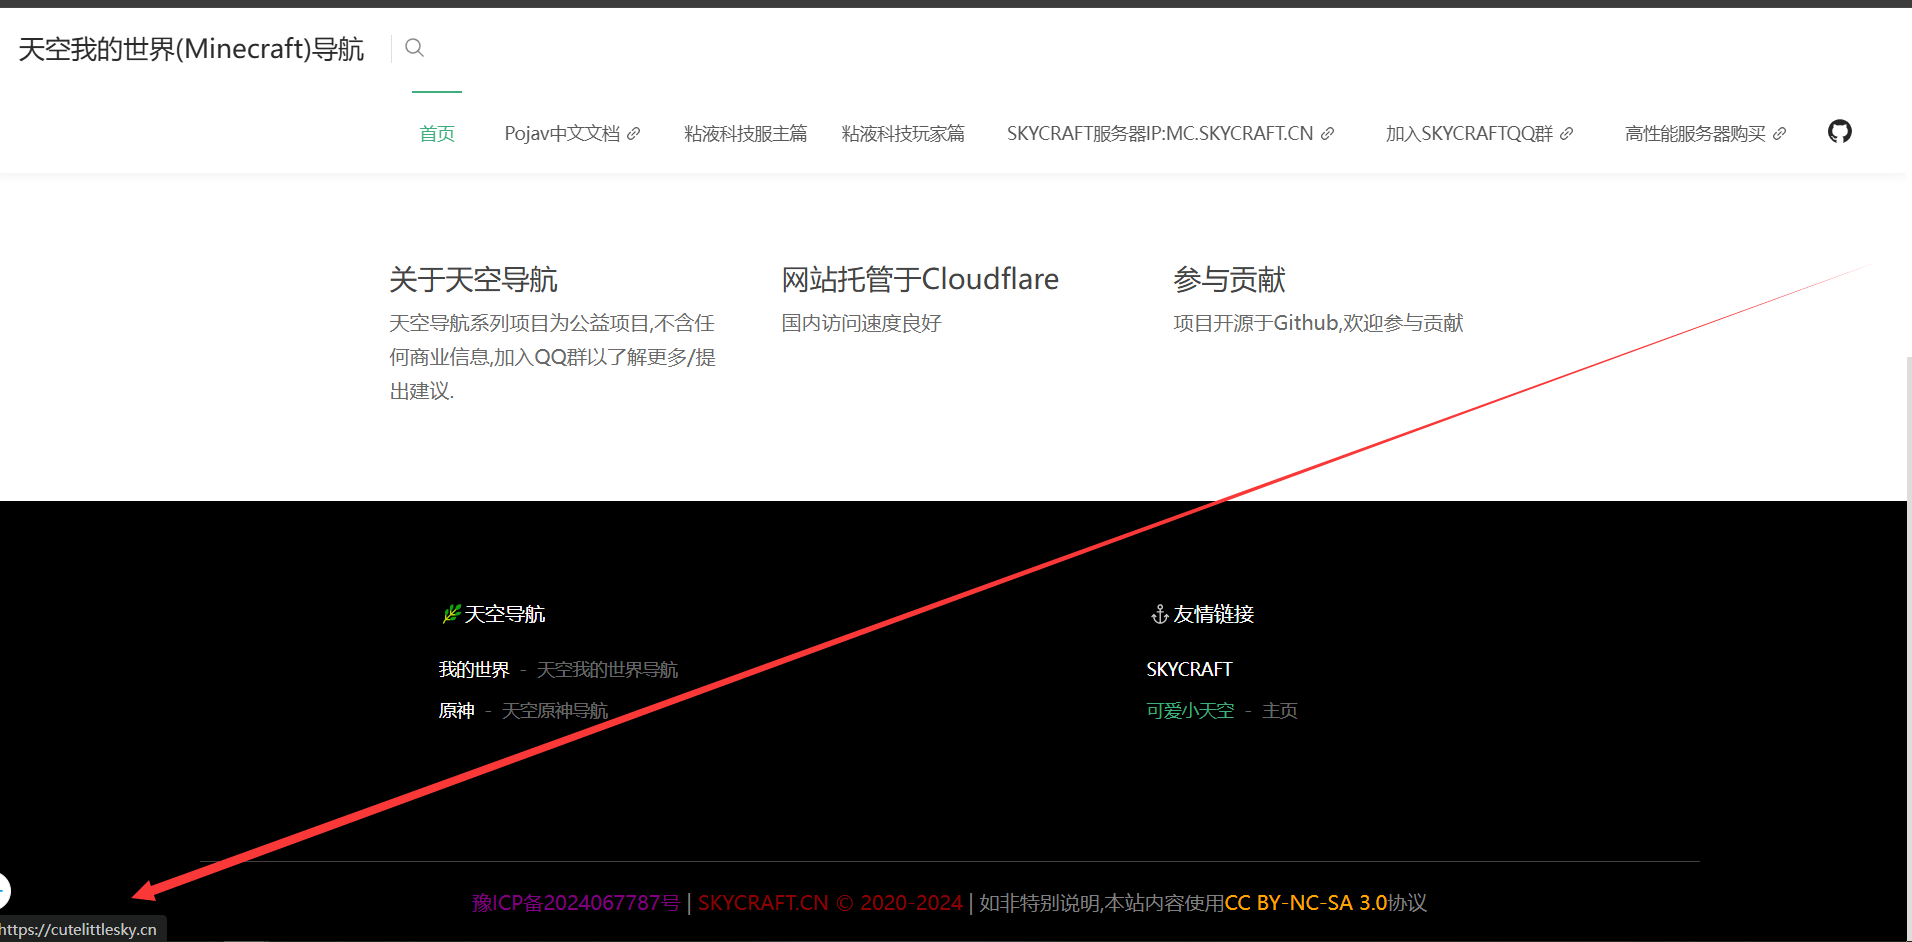
Task: Click heading 参与贡献
Action: 1229,280
